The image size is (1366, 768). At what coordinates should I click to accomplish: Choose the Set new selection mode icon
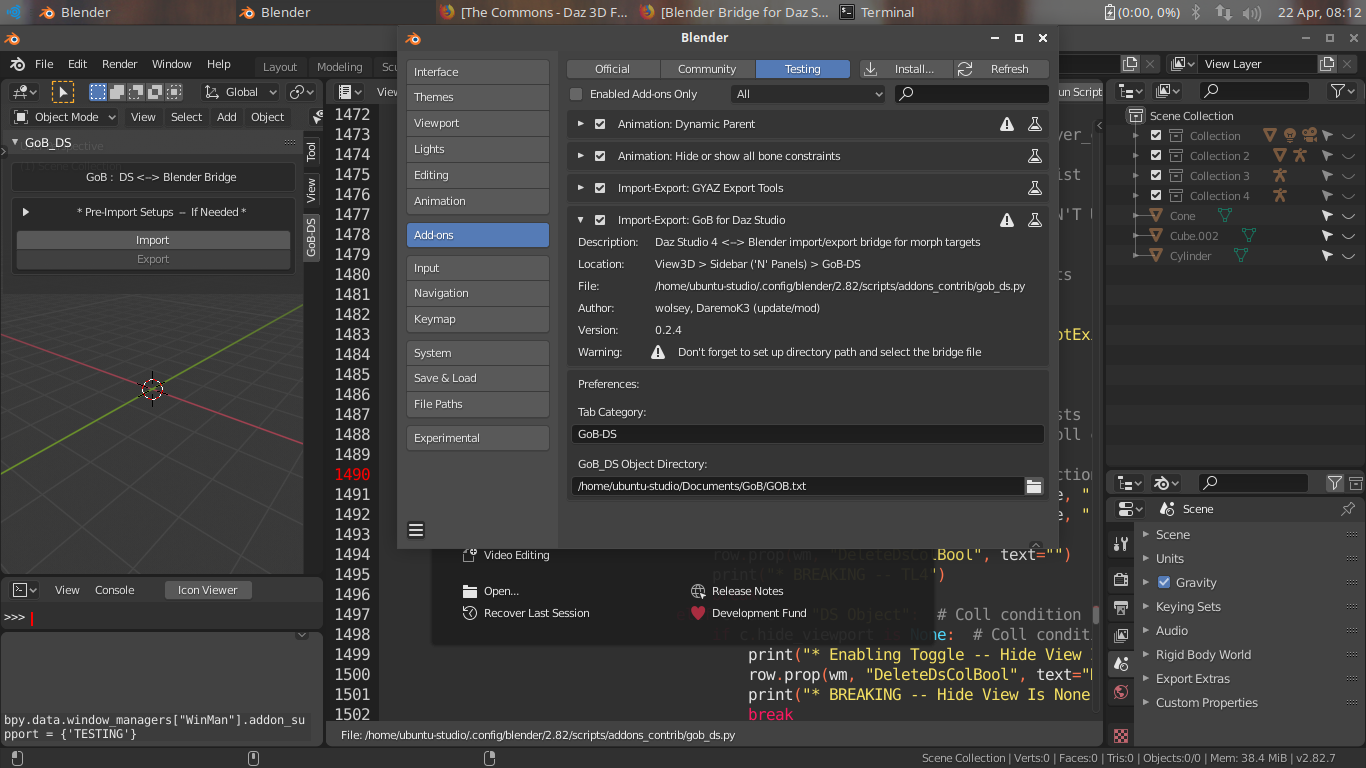98,92
